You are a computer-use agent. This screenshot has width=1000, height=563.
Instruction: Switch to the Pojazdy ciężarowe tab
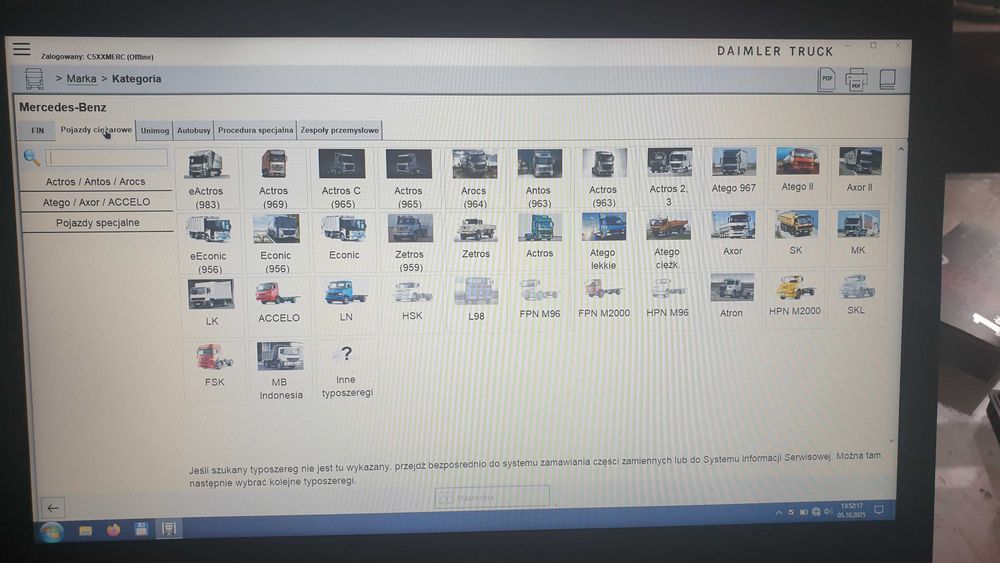tap(96, 129)
